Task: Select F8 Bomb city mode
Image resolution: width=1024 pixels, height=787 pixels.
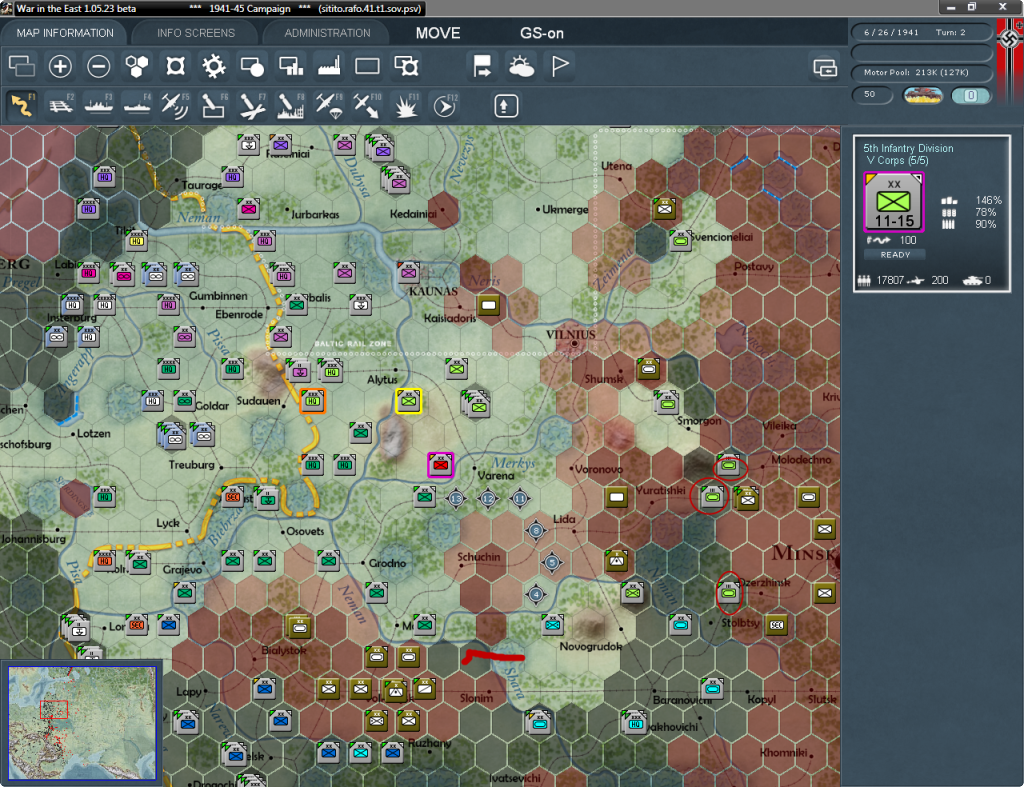Action: (x=291, y=106)
